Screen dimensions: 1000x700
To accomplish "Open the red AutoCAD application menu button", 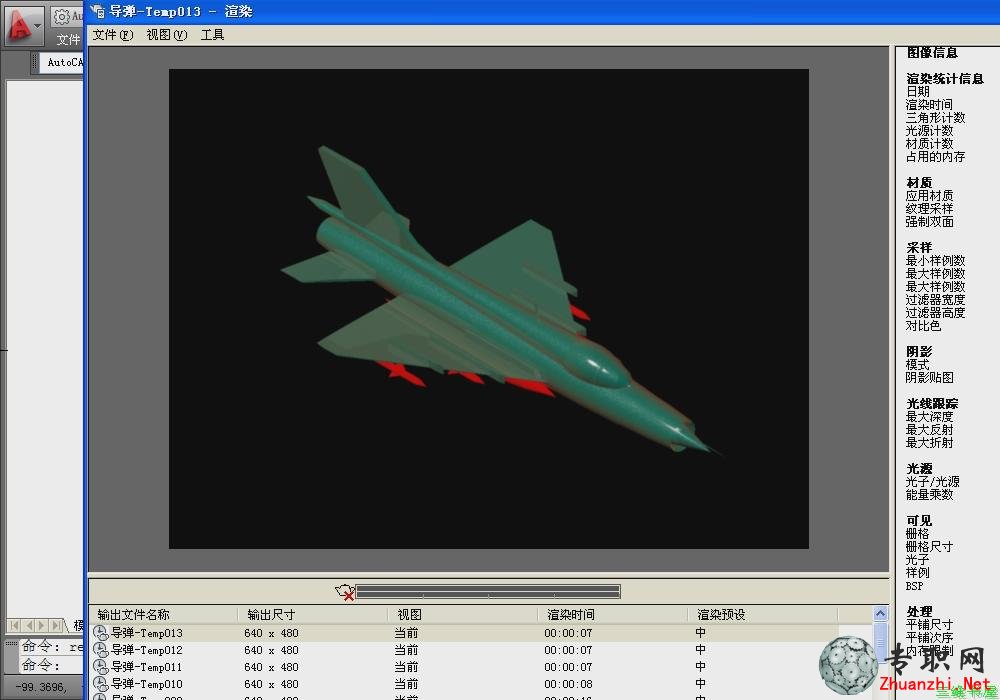I will (24, 26).
